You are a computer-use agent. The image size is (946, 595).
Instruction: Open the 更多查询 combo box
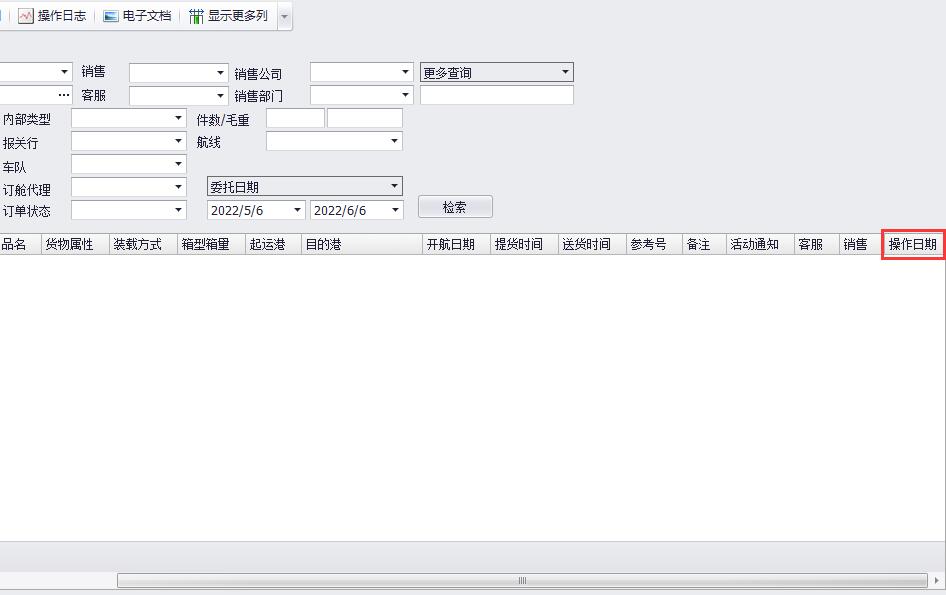click(x=565, y=73)
